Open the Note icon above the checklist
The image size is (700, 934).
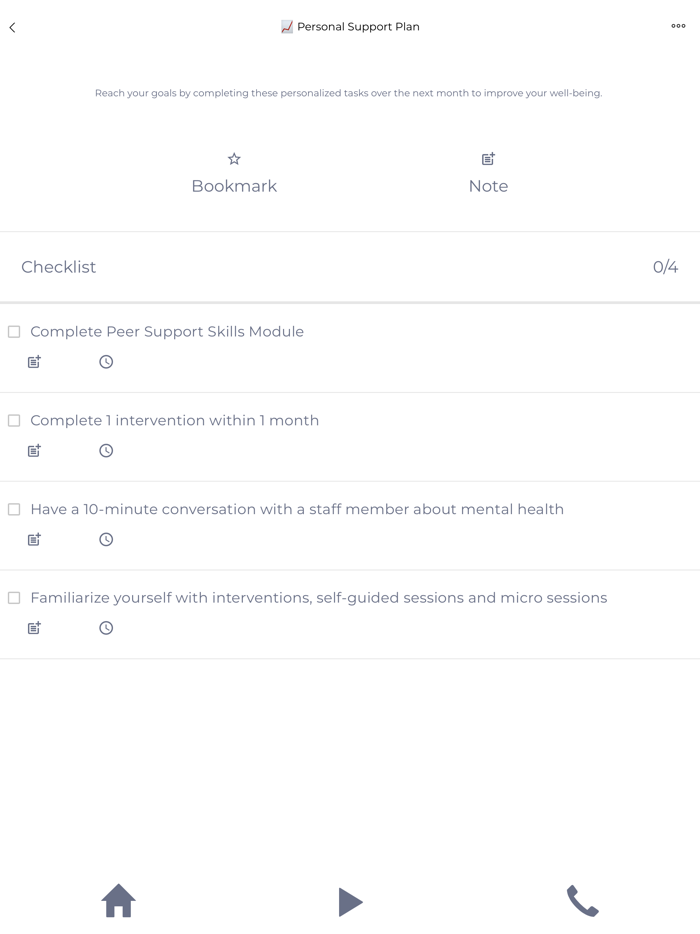click(487, 158)
